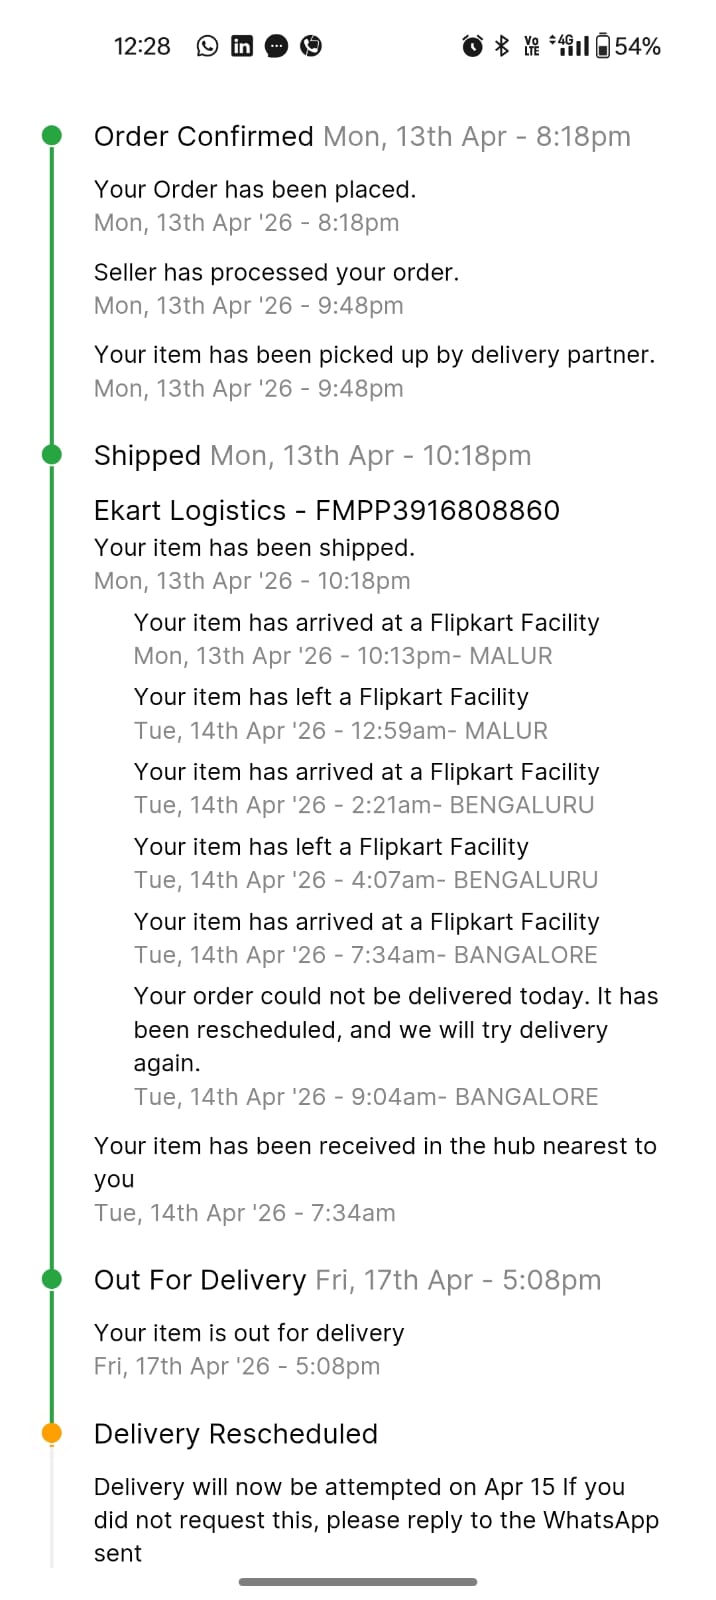Tap the Bluetooth status icon
This screenshot has height=1600, width=716.
tap(503, 46)
